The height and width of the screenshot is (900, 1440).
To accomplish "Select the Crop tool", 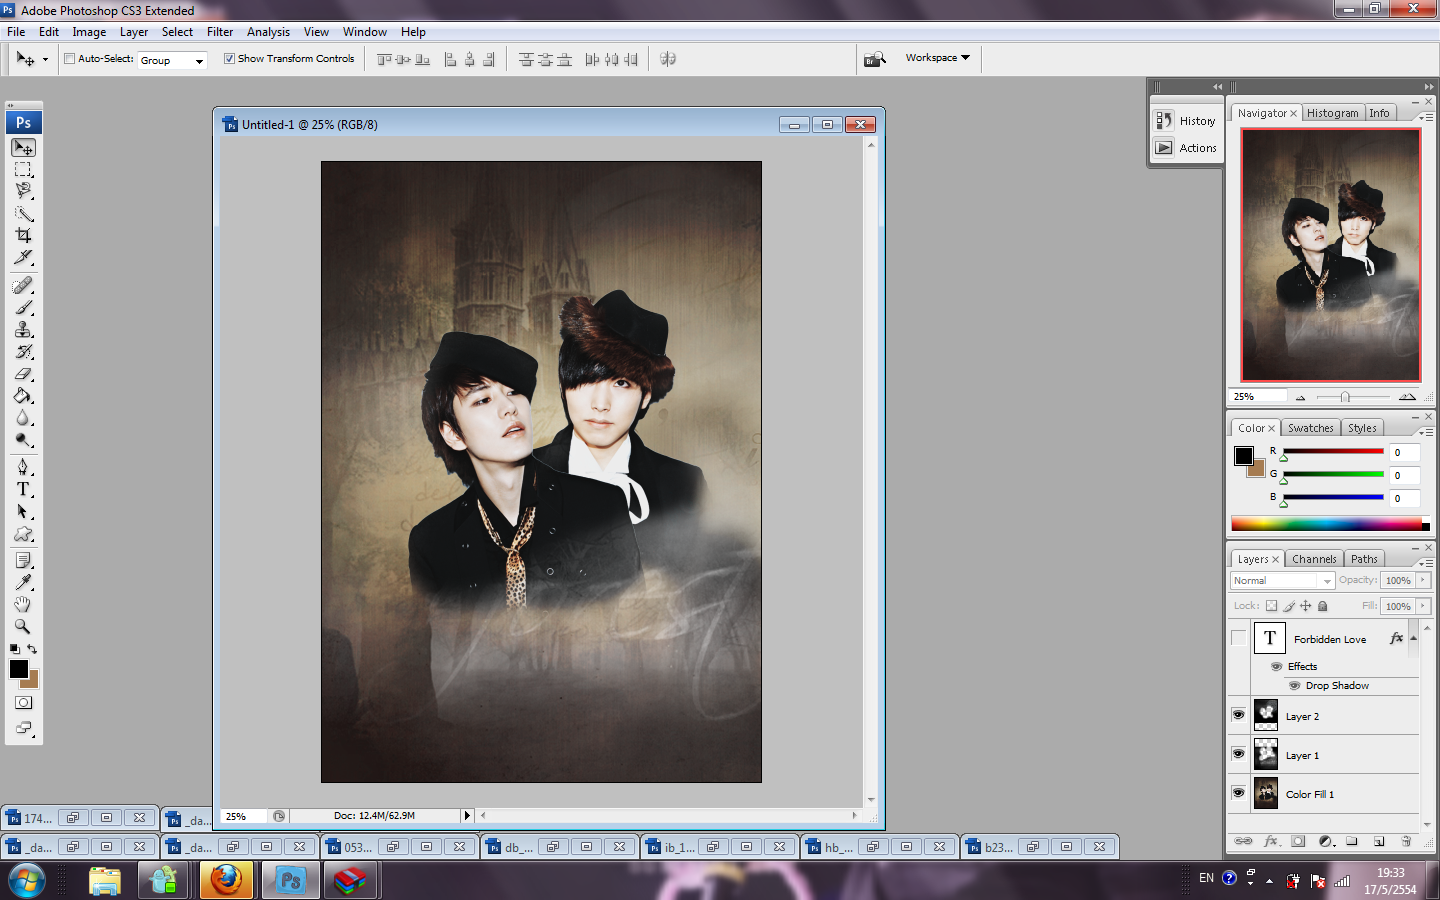I will [23, 236].
